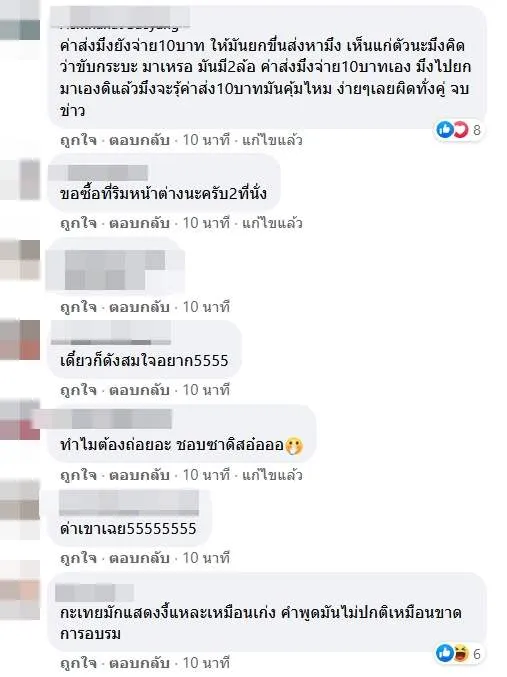Click ตอบกลับ under เดี๋ยวก็ดังสมใจอยาก5555 comment
Screen dimensions: 507x677
(x=139, y=390)
